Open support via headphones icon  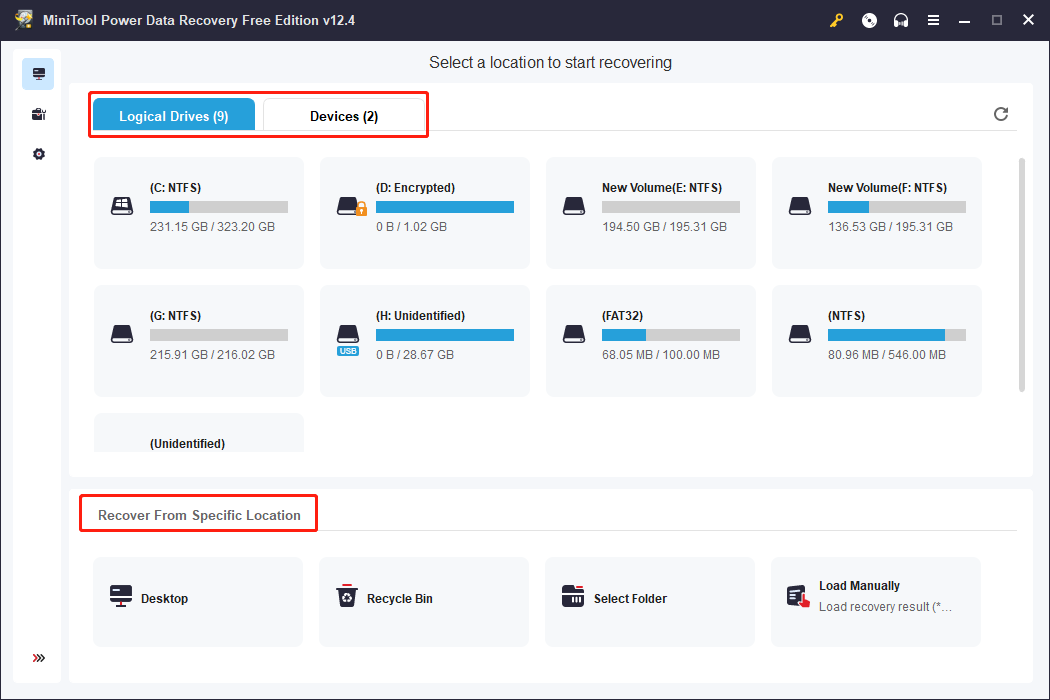(901, 21)
